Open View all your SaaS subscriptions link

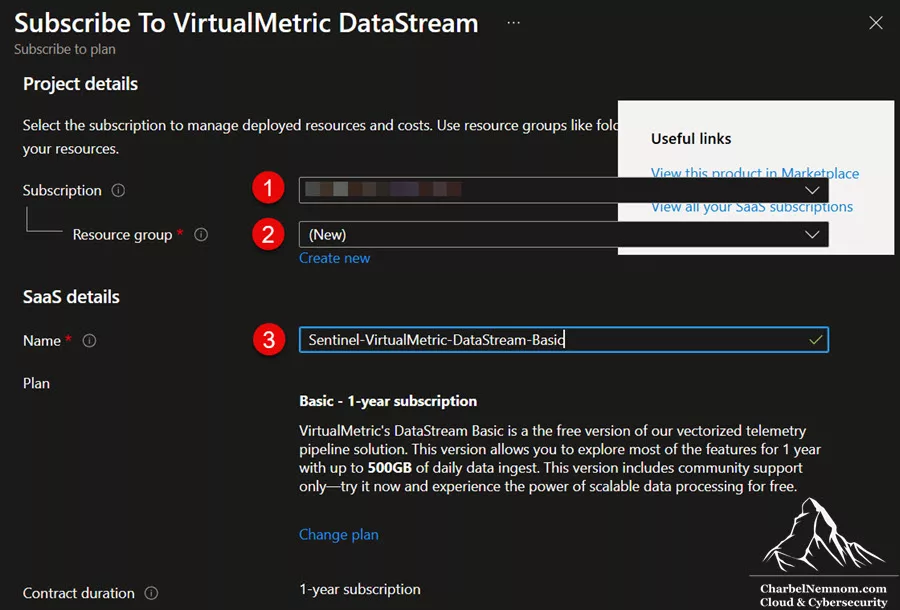[752, 207]
